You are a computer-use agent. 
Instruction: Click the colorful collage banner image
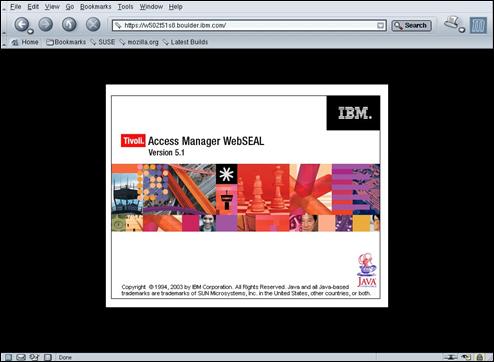[246, 198]
